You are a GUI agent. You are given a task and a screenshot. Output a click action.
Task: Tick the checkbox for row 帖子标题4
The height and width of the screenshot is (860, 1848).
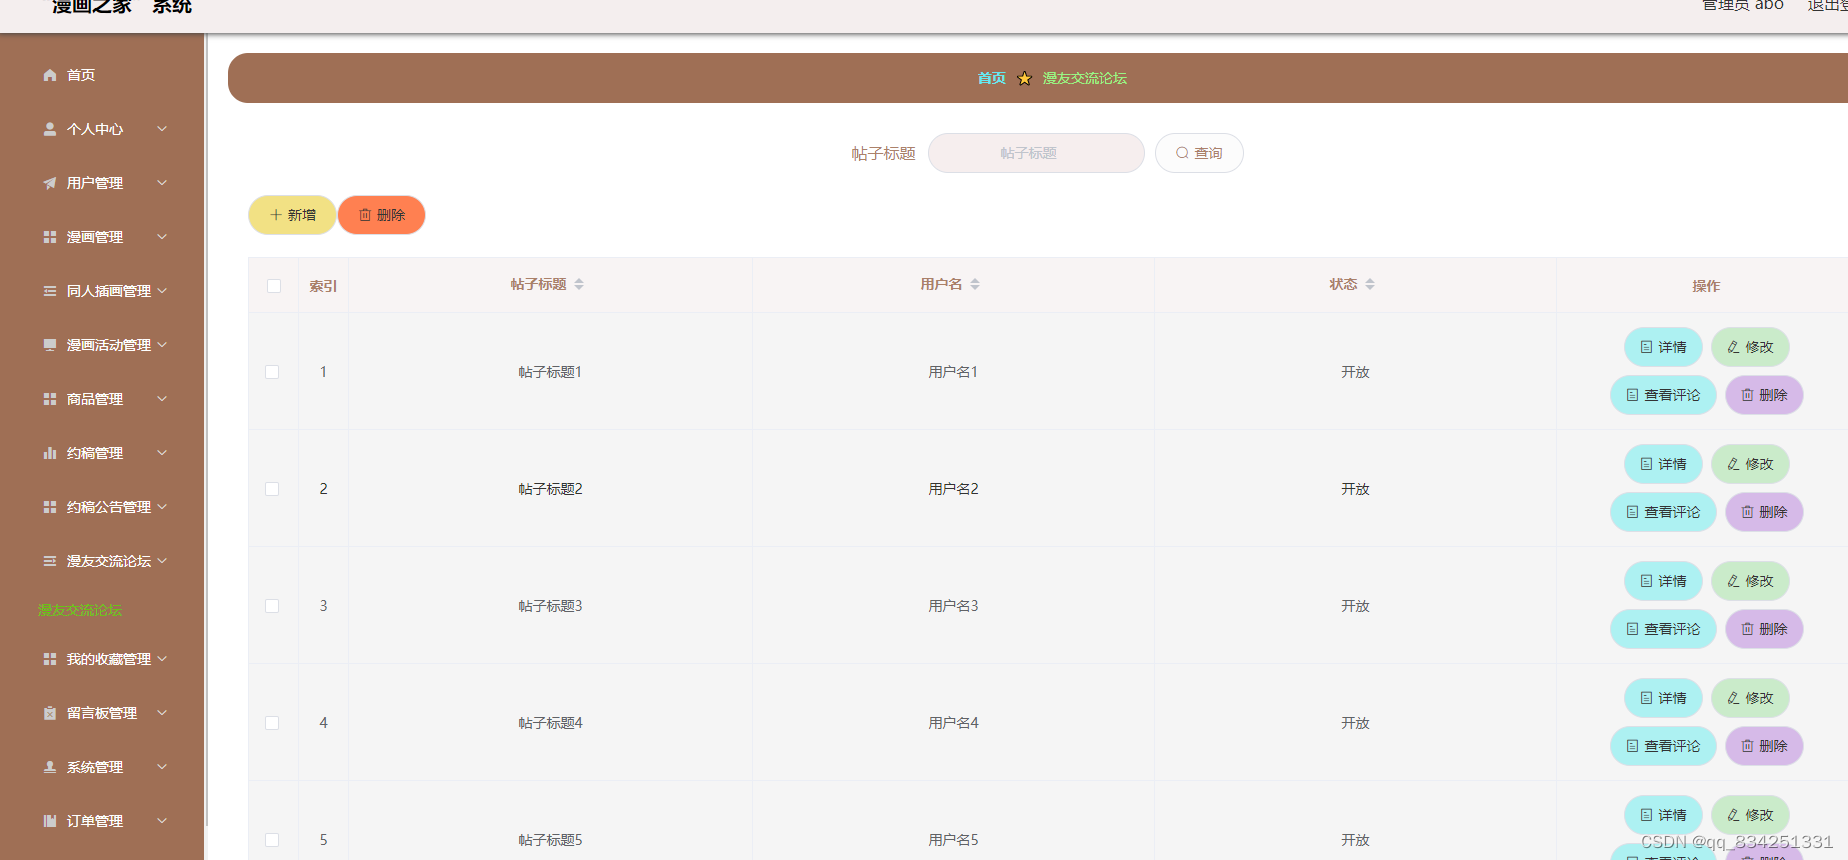(x=272, y=723)
